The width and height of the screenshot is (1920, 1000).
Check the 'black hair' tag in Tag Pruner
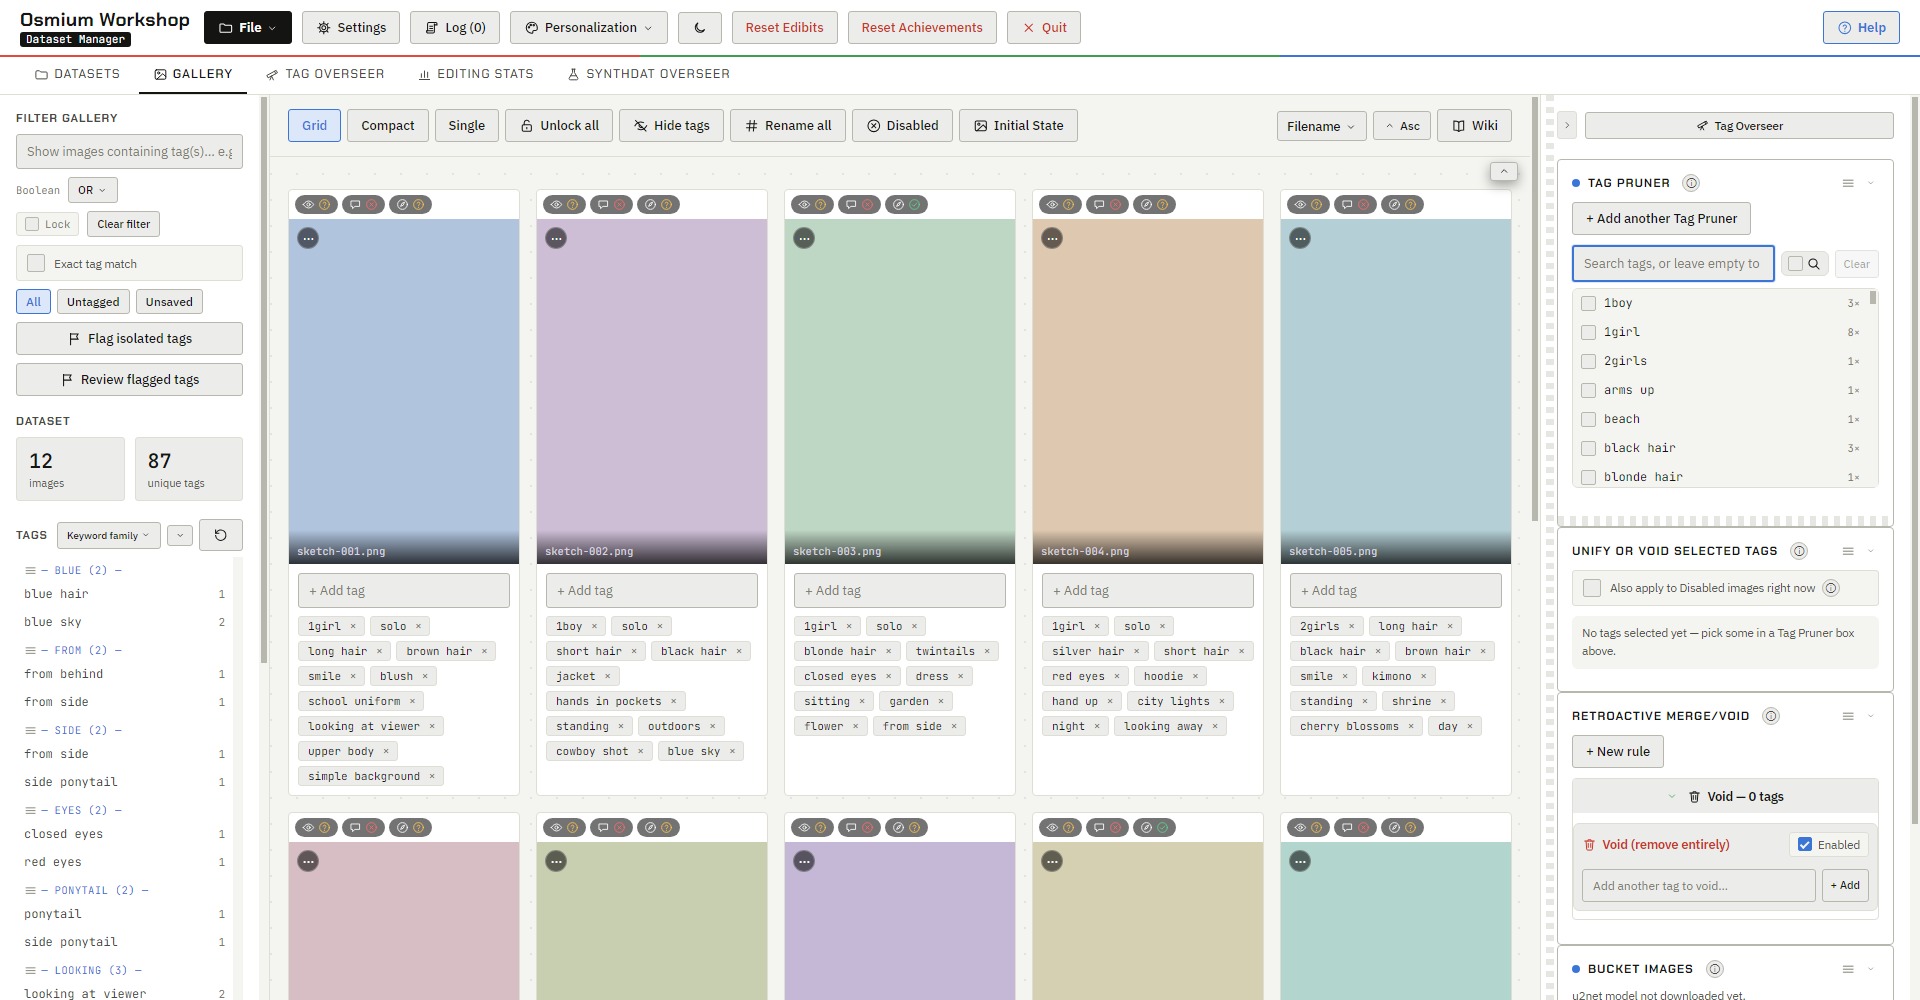(1588, 448)
